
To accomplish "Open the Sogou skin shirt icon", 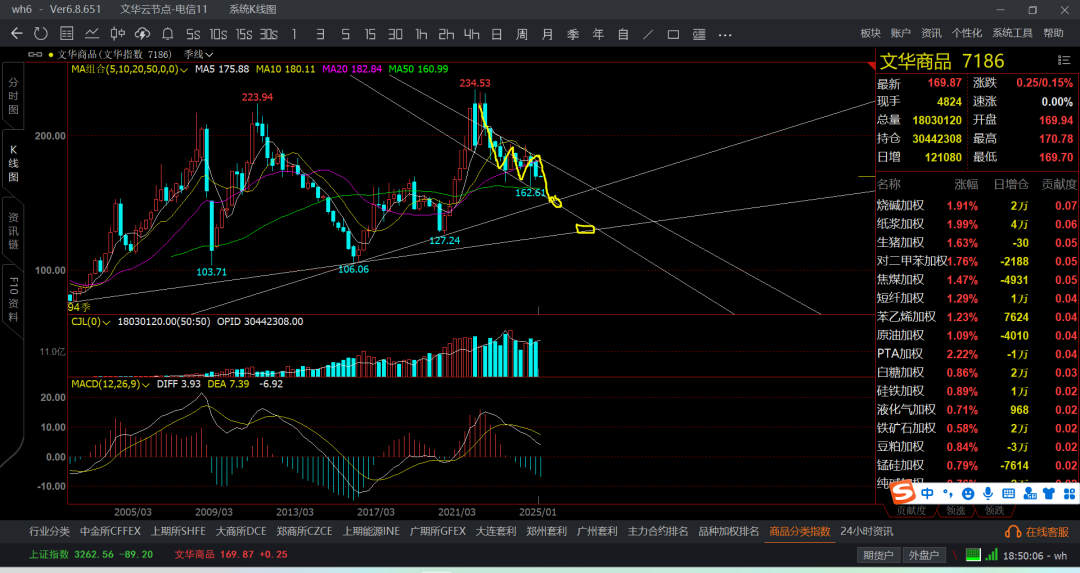I will (1048, 494).
